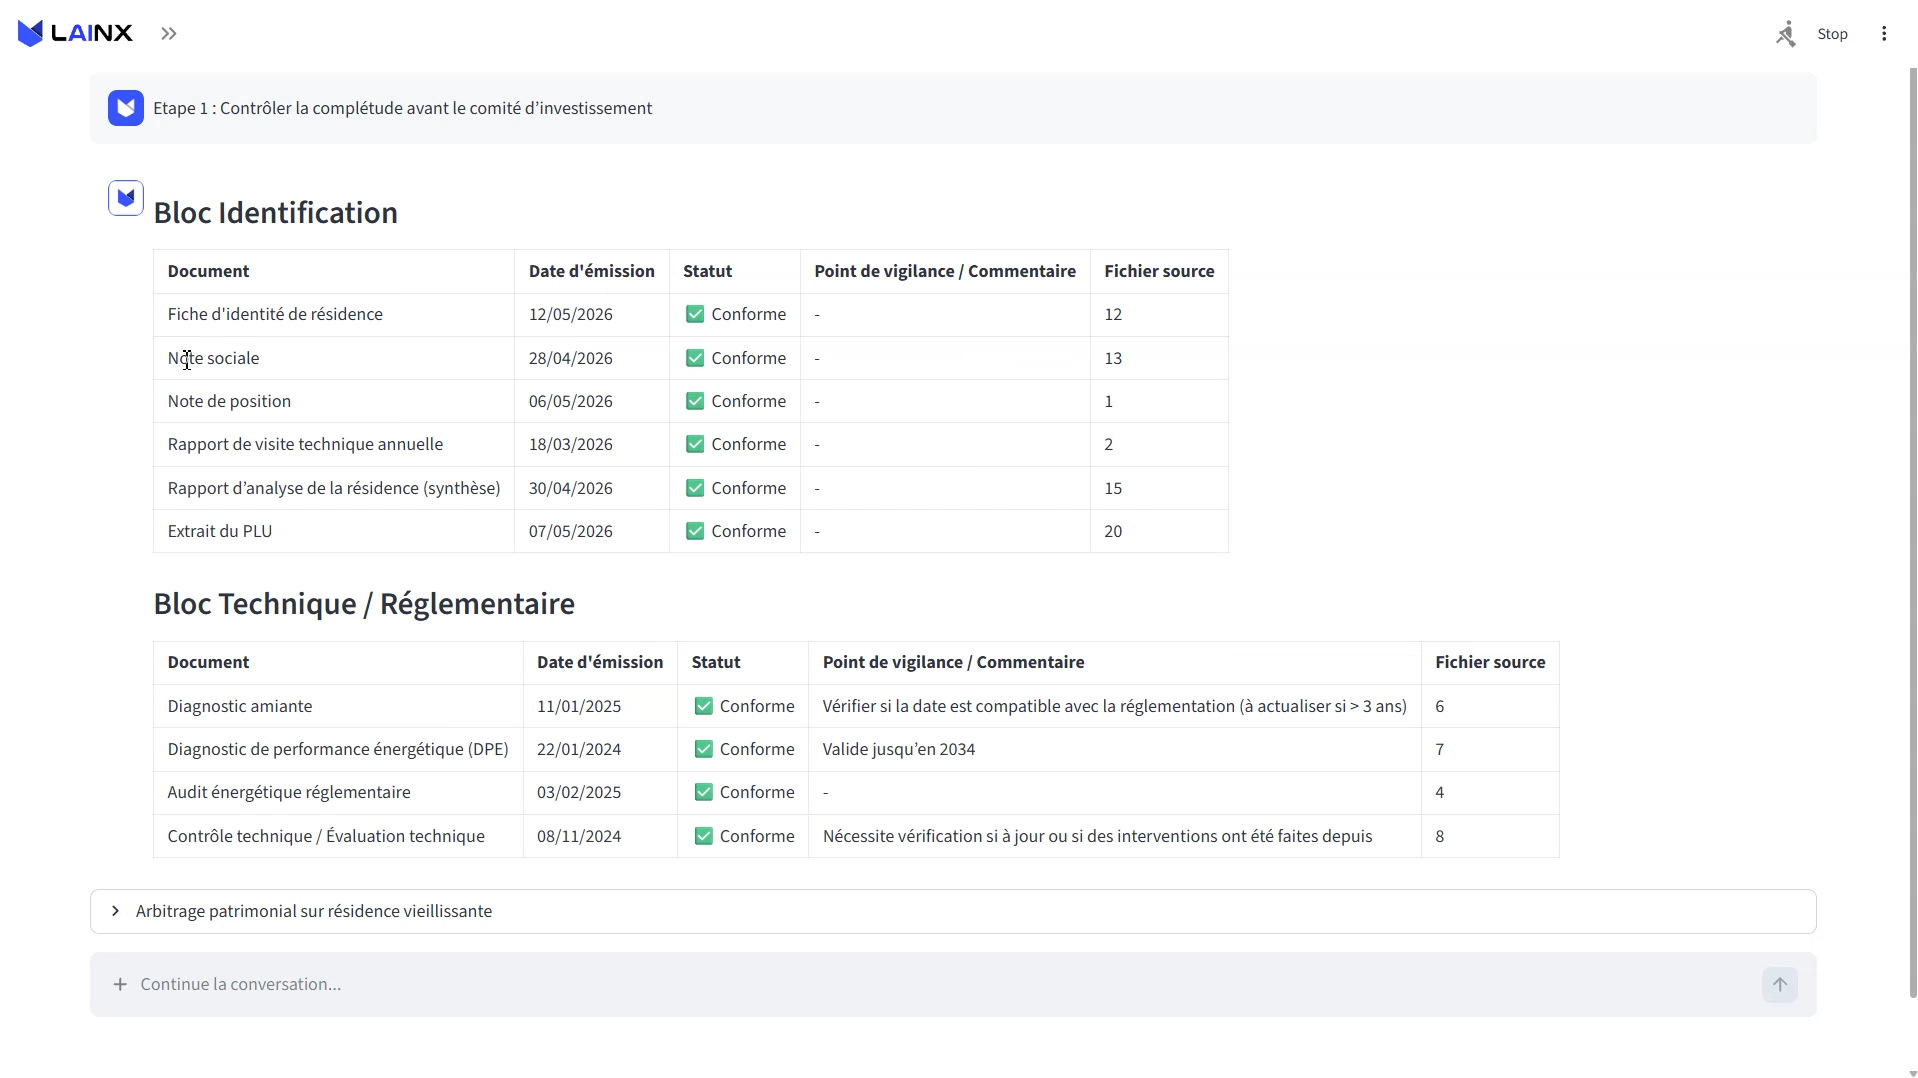Click the green check on Audit énergétique row
The width and height of the screenshot is (1918, 1078).
pos(704,792)
